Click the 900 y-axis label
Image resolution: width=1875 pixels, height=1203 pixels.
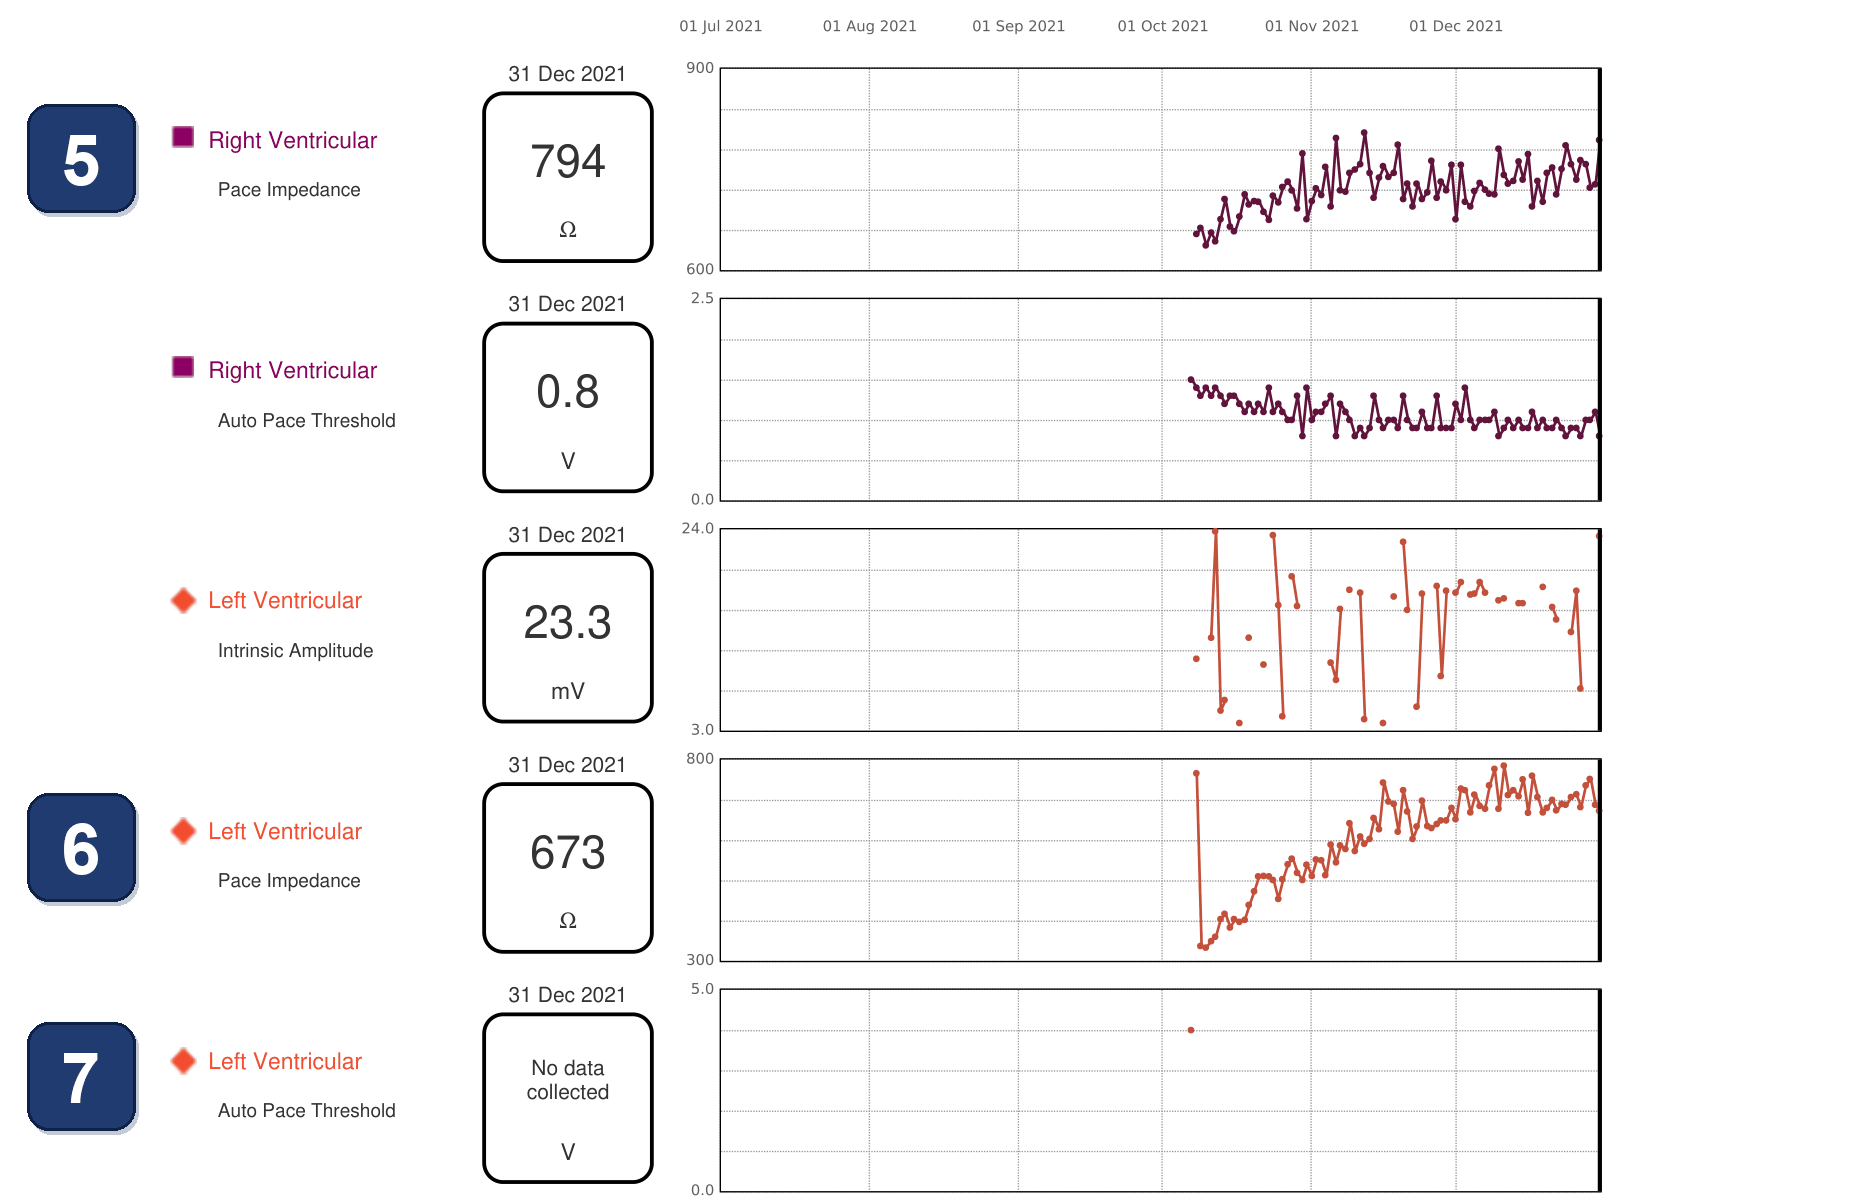[700, 68]
